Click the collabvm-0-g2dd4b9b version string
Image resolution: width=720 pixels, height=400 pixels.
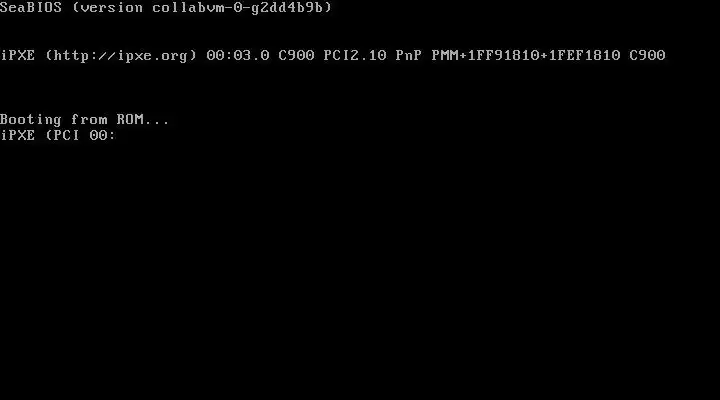(x=242, y=8)
